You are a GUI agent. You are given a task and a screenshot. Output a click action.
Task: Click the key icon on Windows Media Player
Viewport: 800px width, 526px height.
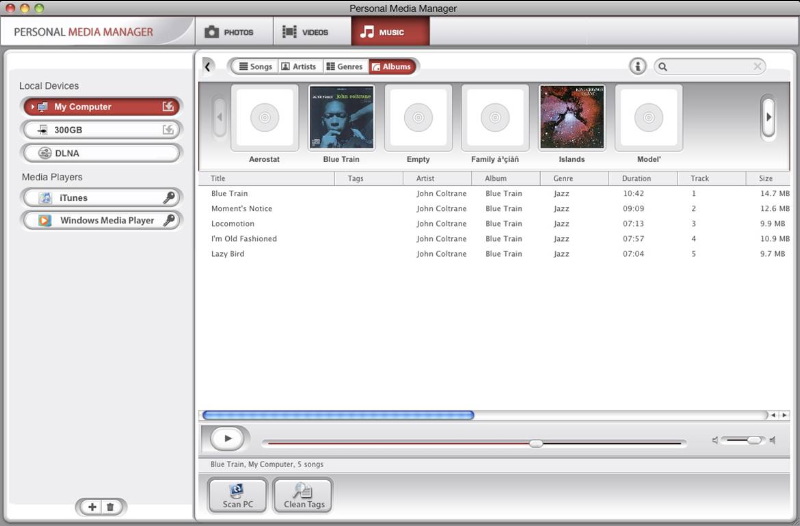(x=169, y=220)
